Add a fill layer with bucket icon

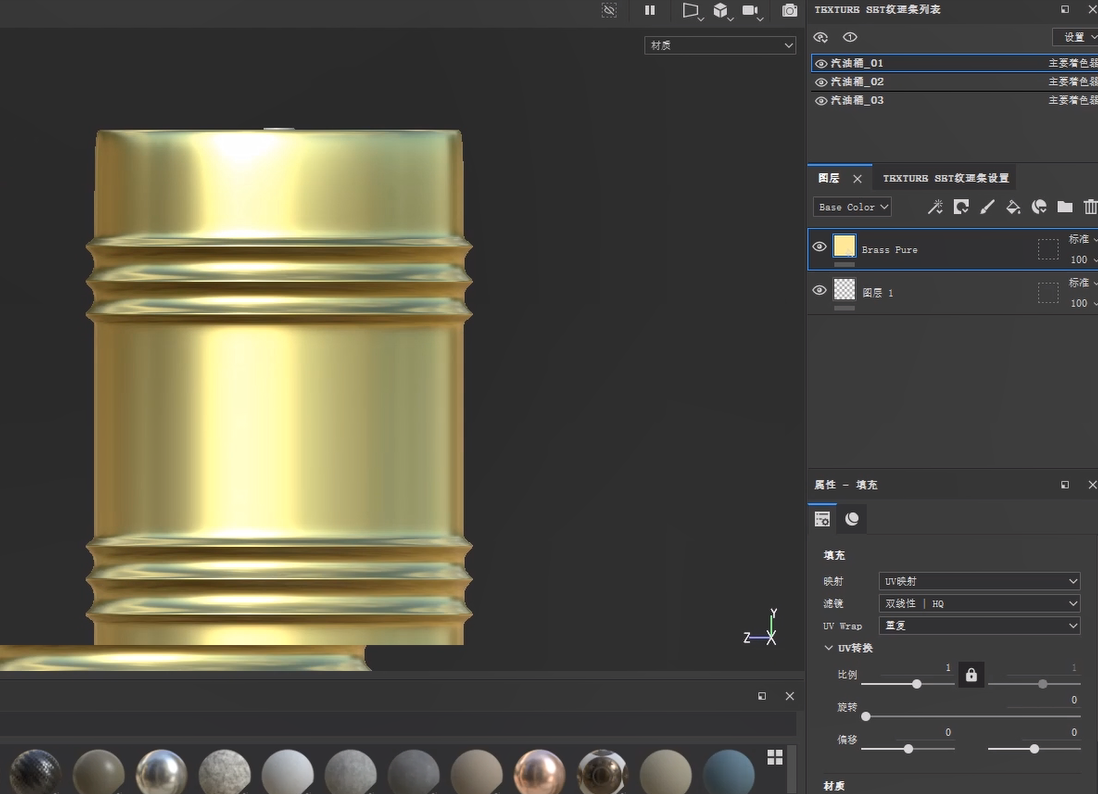pyautogui.click(x=1013, y=207)
